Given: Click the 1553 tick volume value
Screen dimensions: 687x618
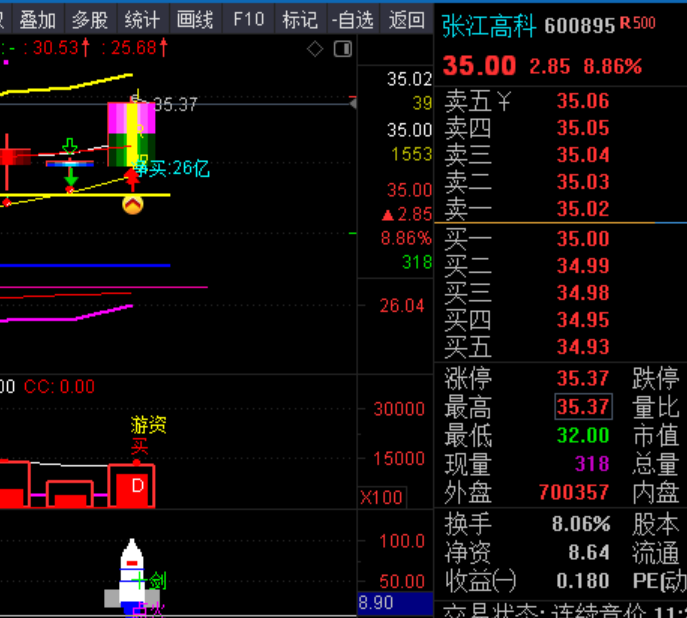Looking at the screenshot, I should (411, 155).
